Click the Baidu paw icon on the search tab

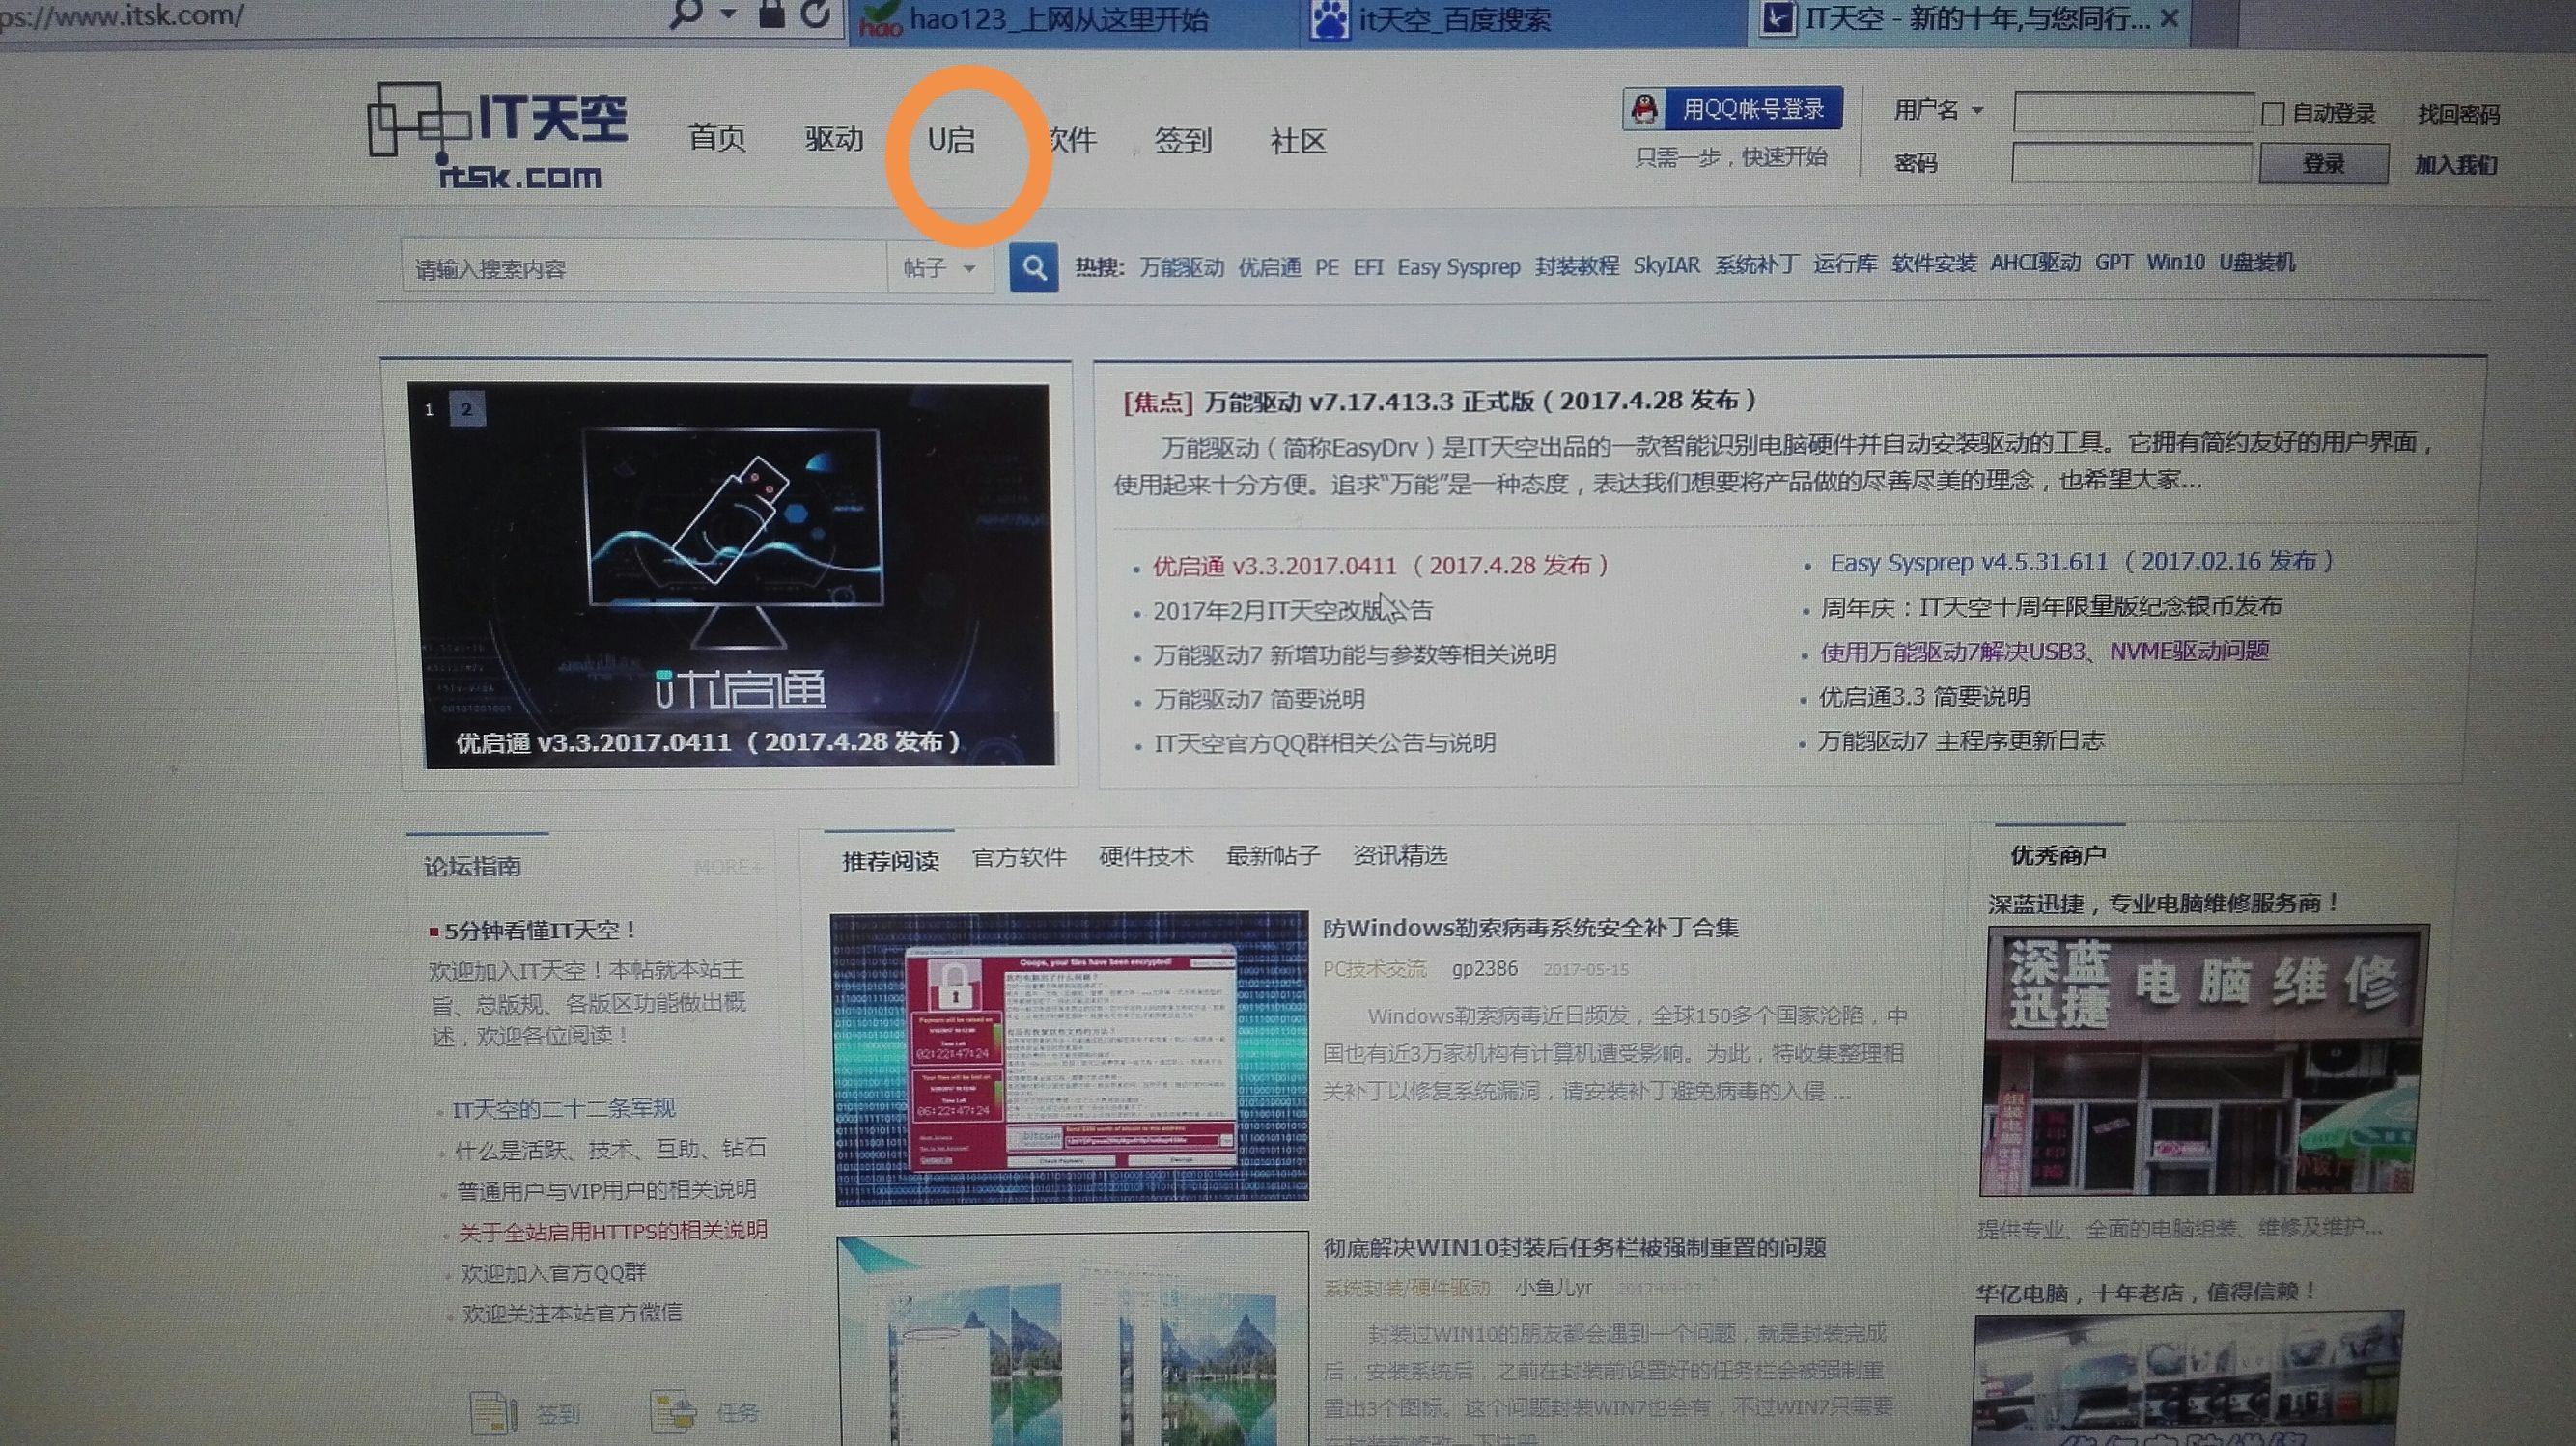[x=1330, y=18]
